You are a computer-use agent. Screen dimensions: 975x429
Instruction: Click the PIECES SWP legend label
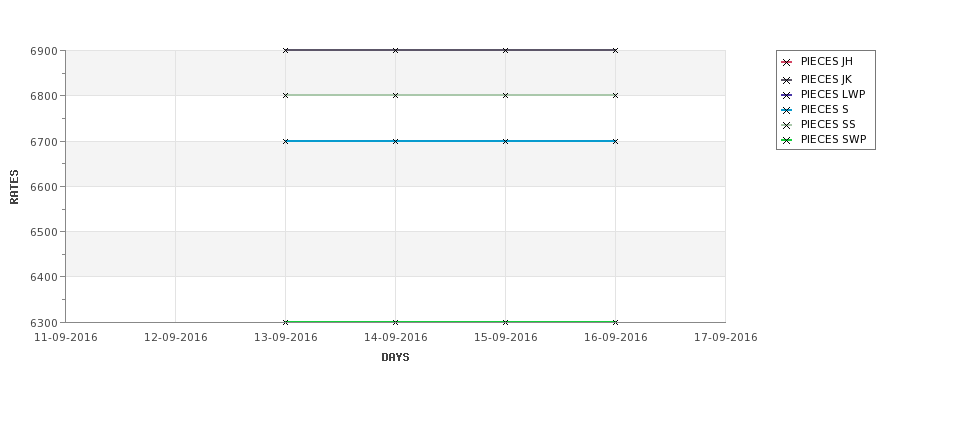pos(833,139)
